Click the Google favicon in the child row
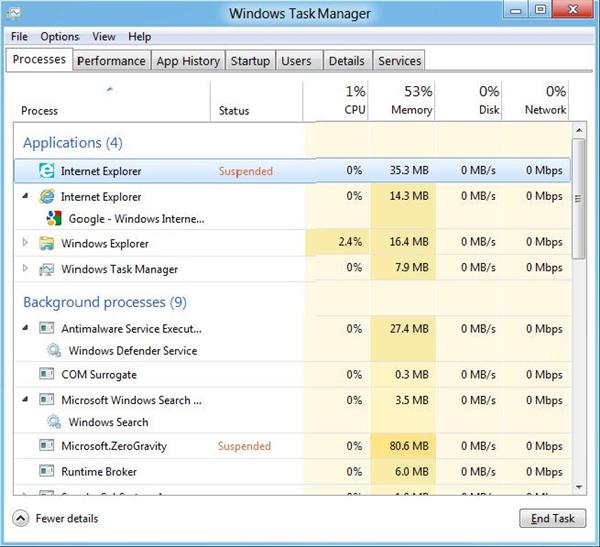 pyautogui.click(x=54, y=218)
